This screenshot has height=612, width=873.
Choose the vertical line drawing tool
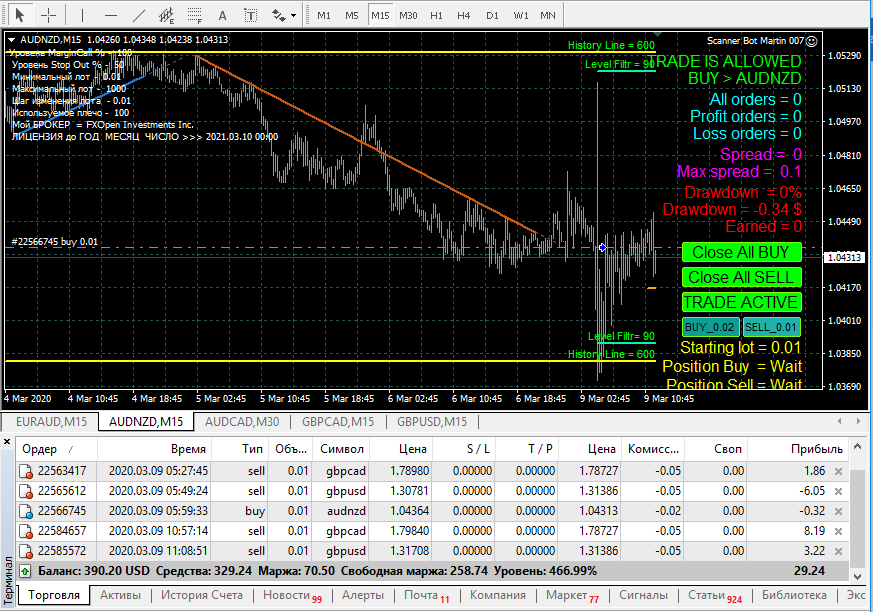pyautogui.click(x=82, y=15)
